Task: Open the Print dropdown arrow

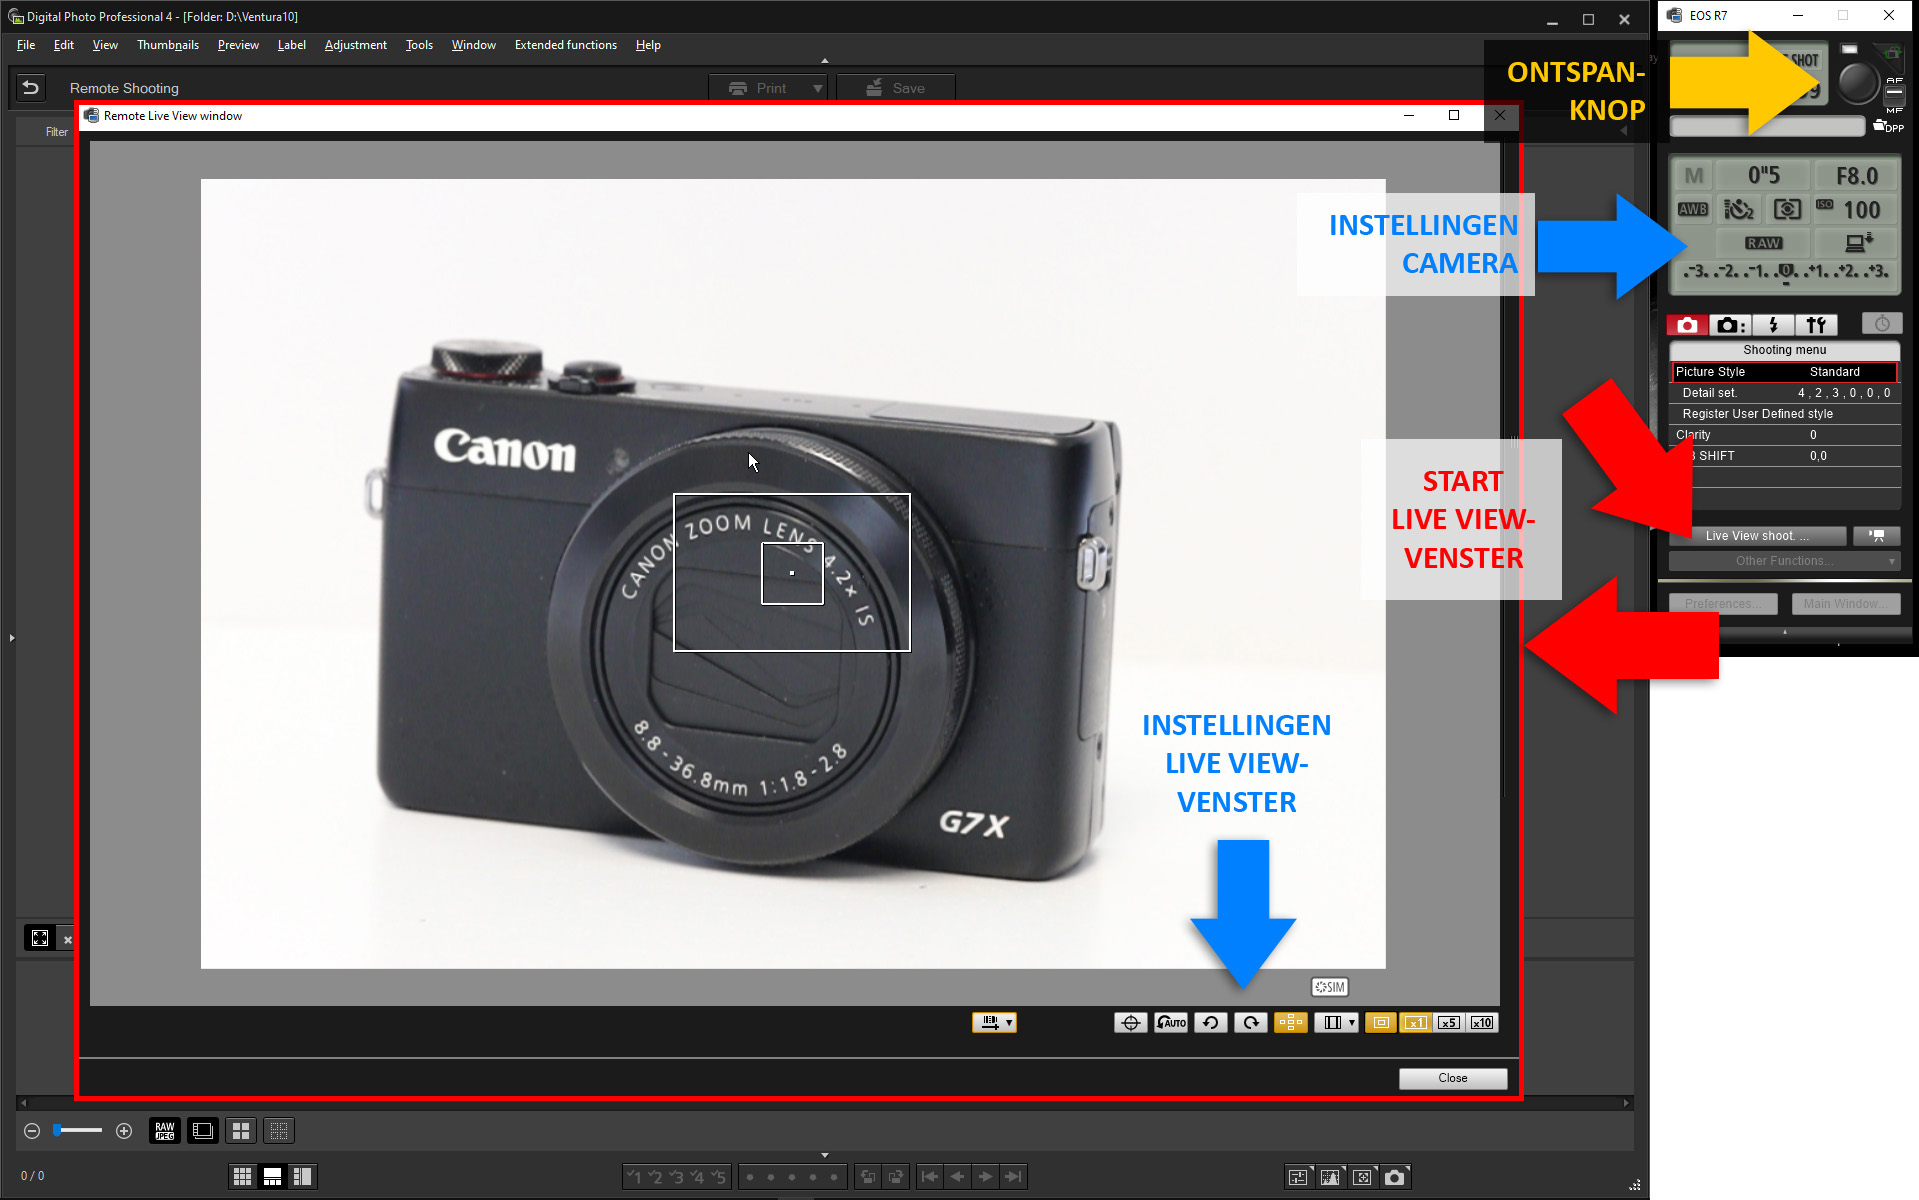Action: click(x=818, y=88)
